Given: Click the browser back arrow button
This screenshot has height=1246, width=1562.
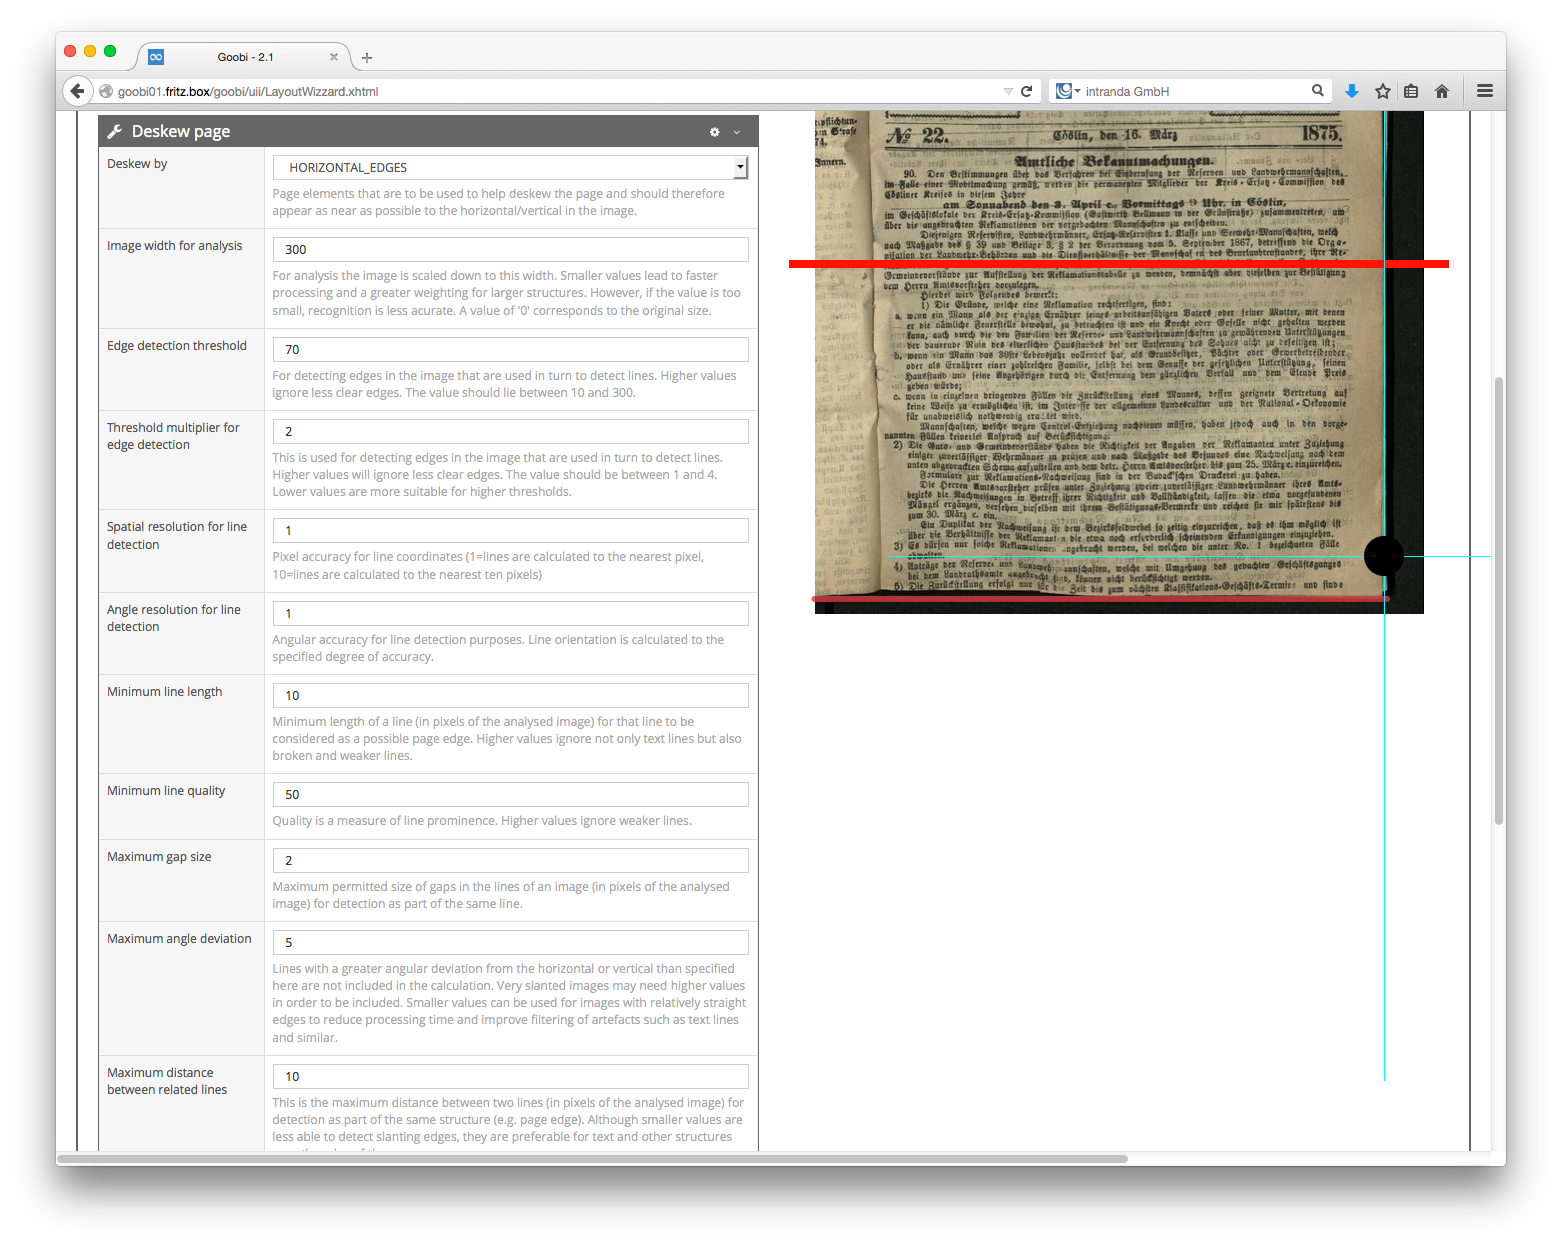Looking at the screenshot, I should coord(77,91).
